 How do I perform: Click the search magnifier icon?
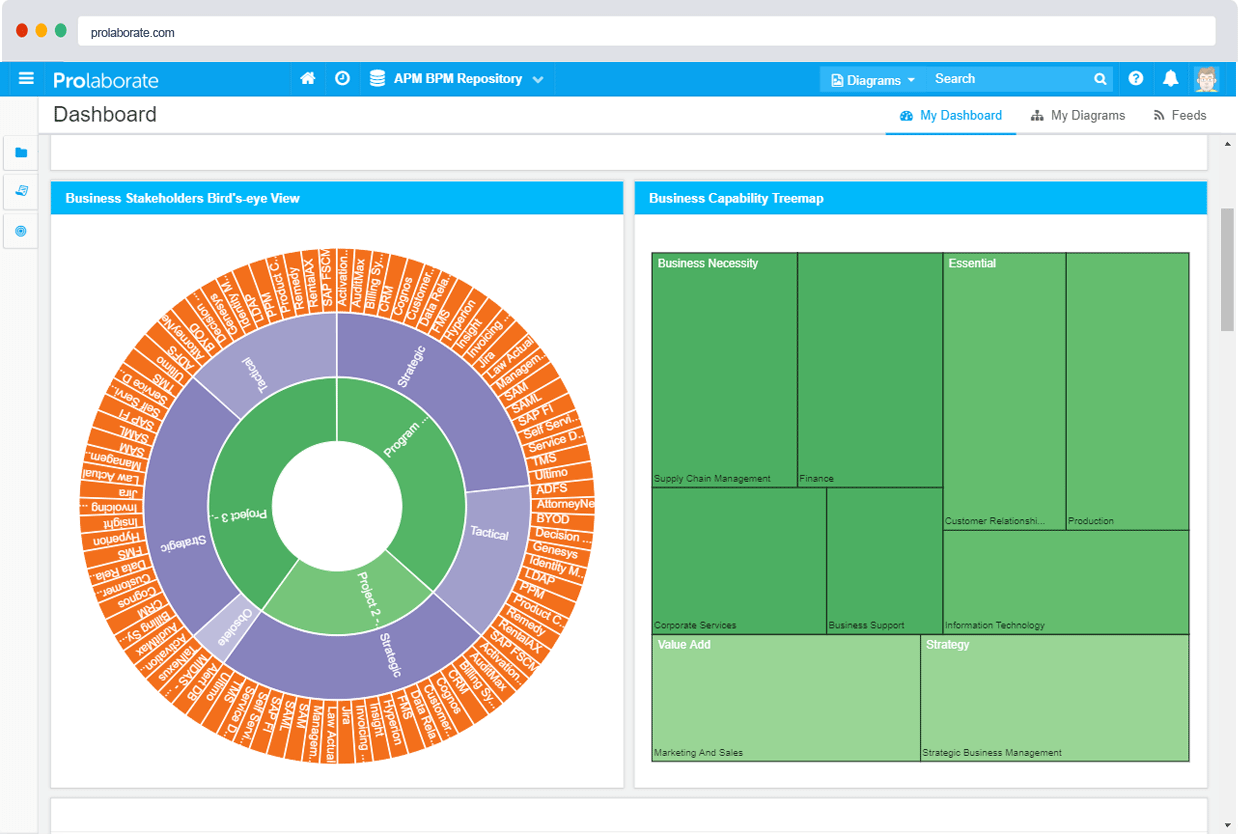1100,79
